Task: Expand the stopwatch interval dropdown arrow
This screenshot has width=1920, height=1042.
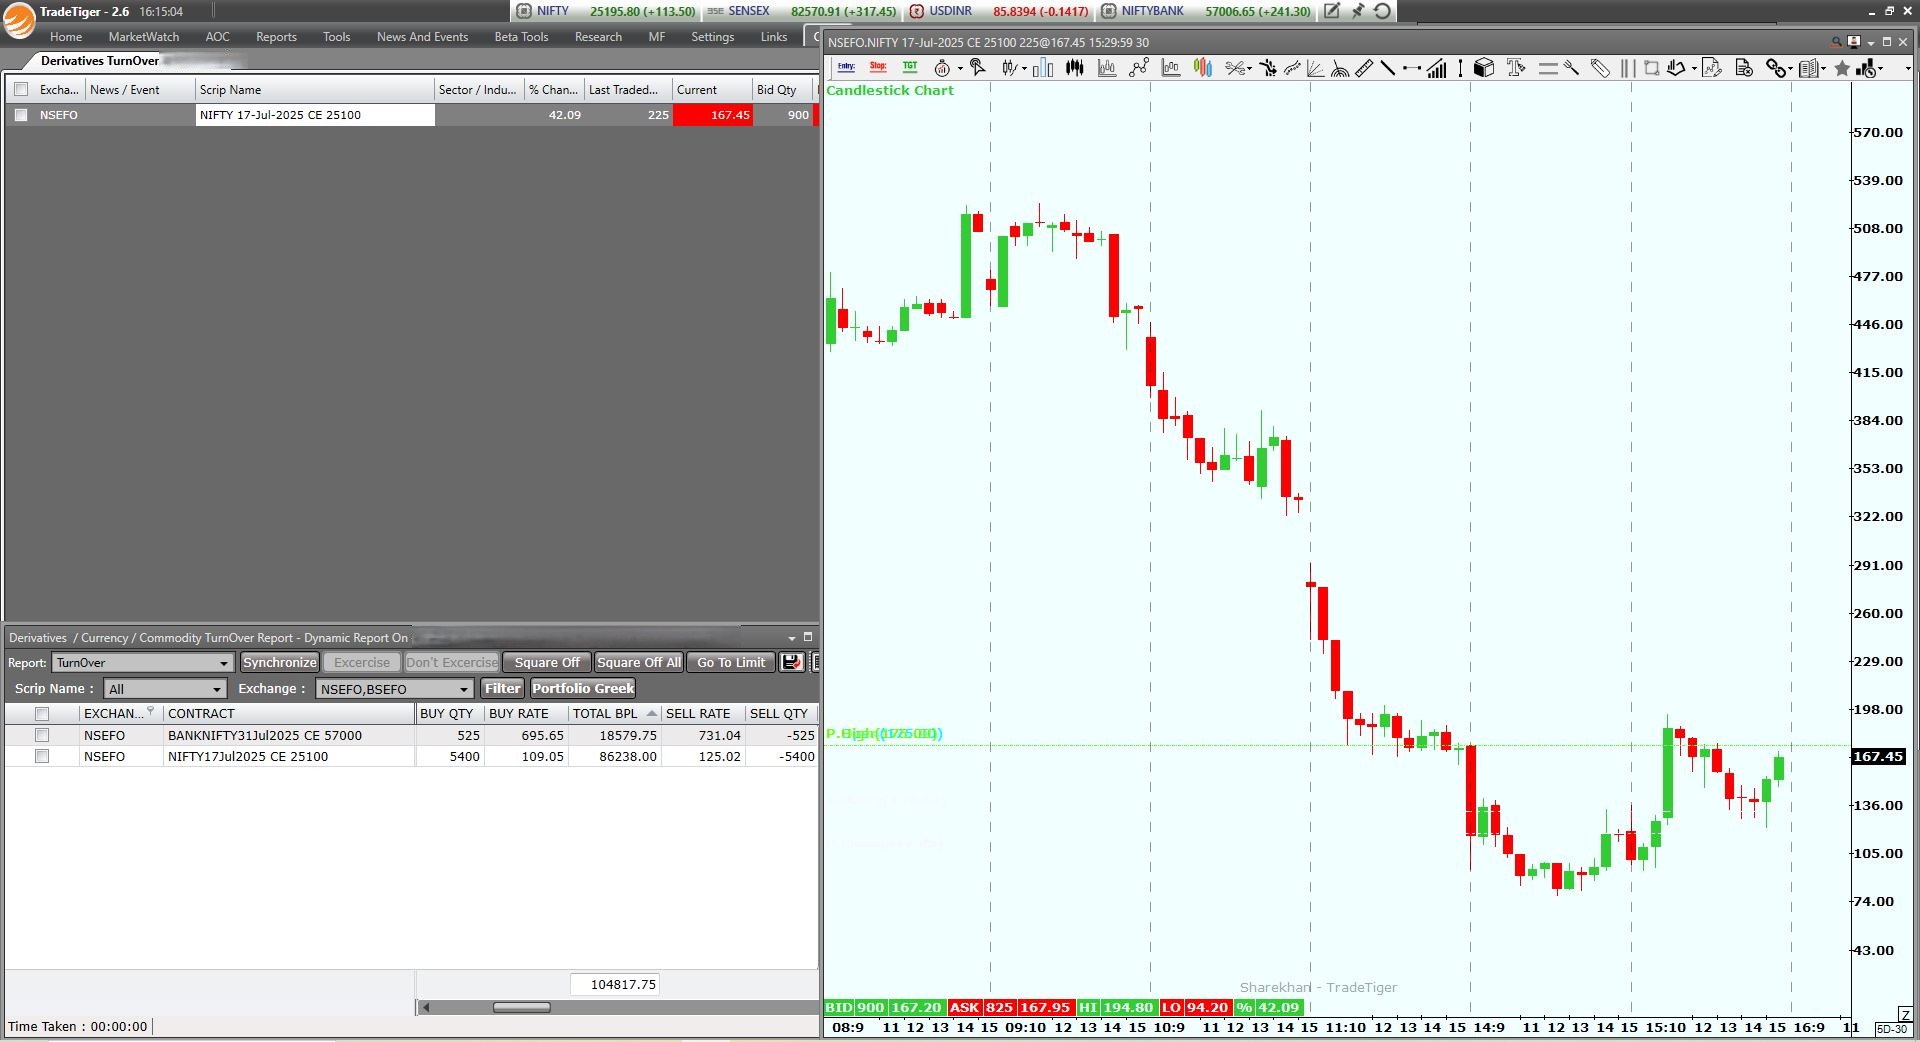Action: [x=960, y=69]
